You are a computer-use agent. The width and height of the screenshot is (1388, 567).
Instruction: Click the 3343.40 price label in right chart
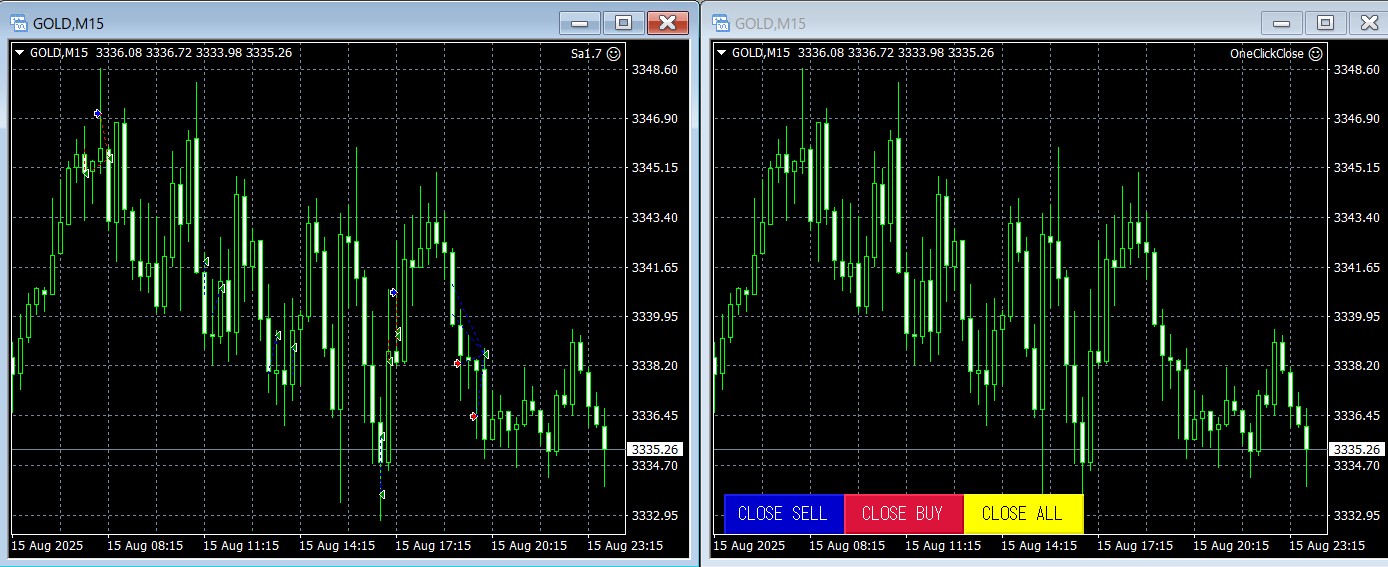pos(1357,218)
